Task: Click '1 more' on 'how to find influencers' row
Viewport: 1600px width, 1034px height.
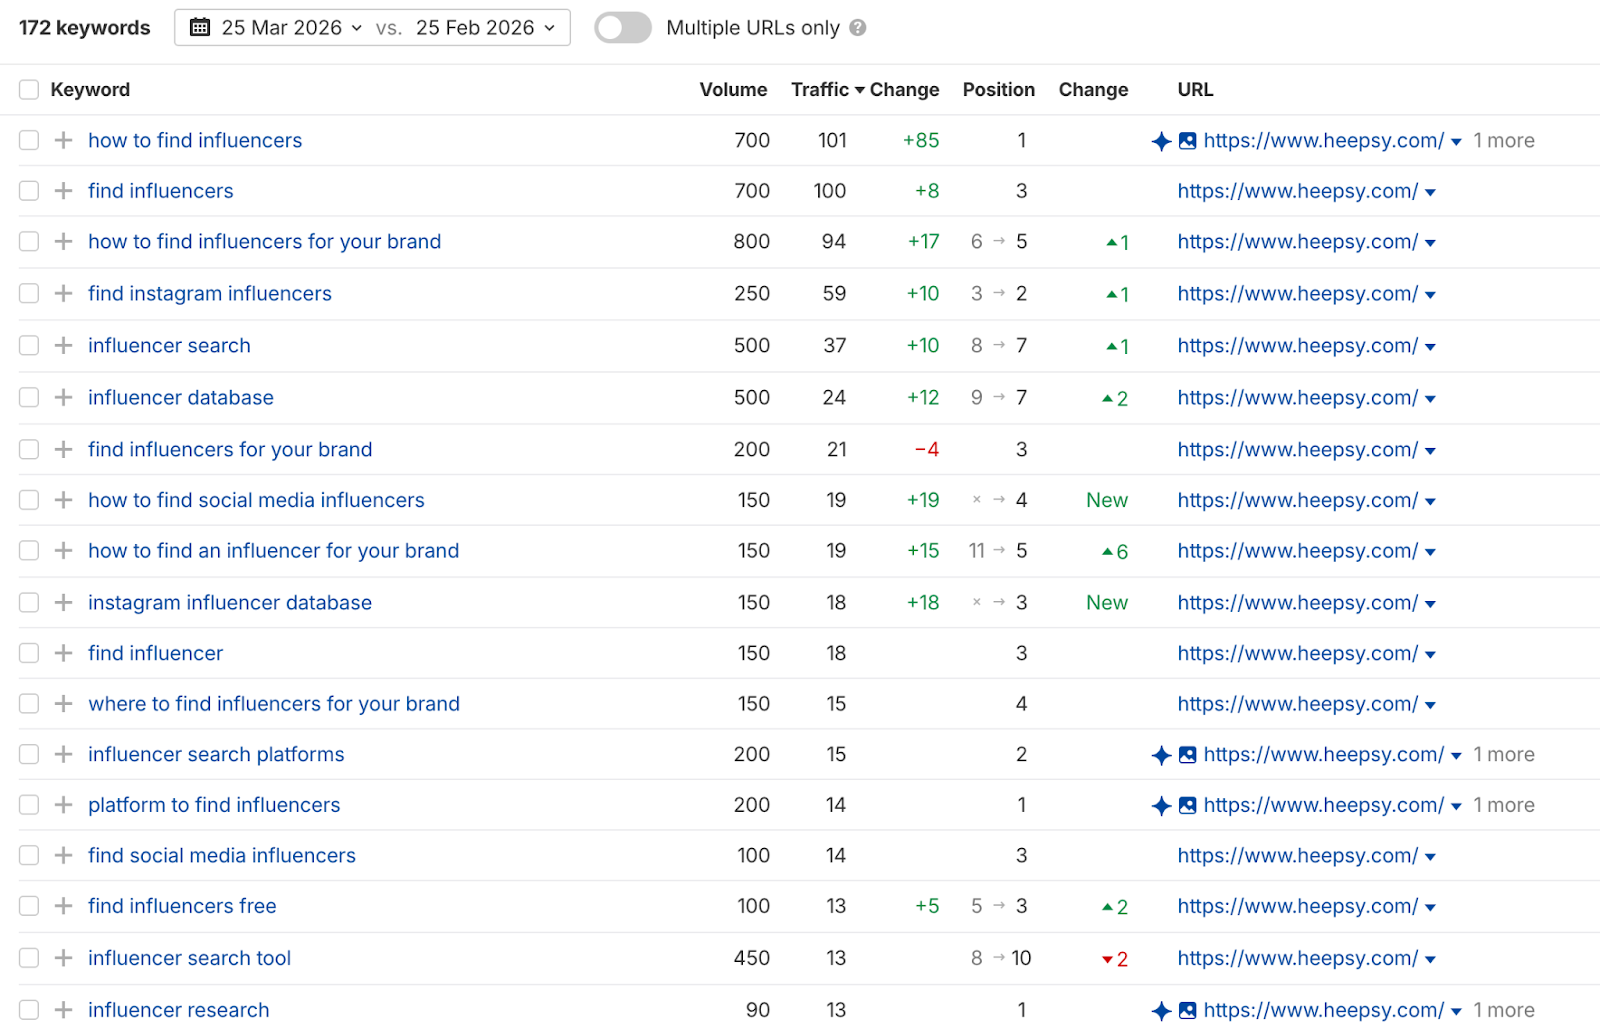Action: pyautogui.click(x=1503, y=141)
